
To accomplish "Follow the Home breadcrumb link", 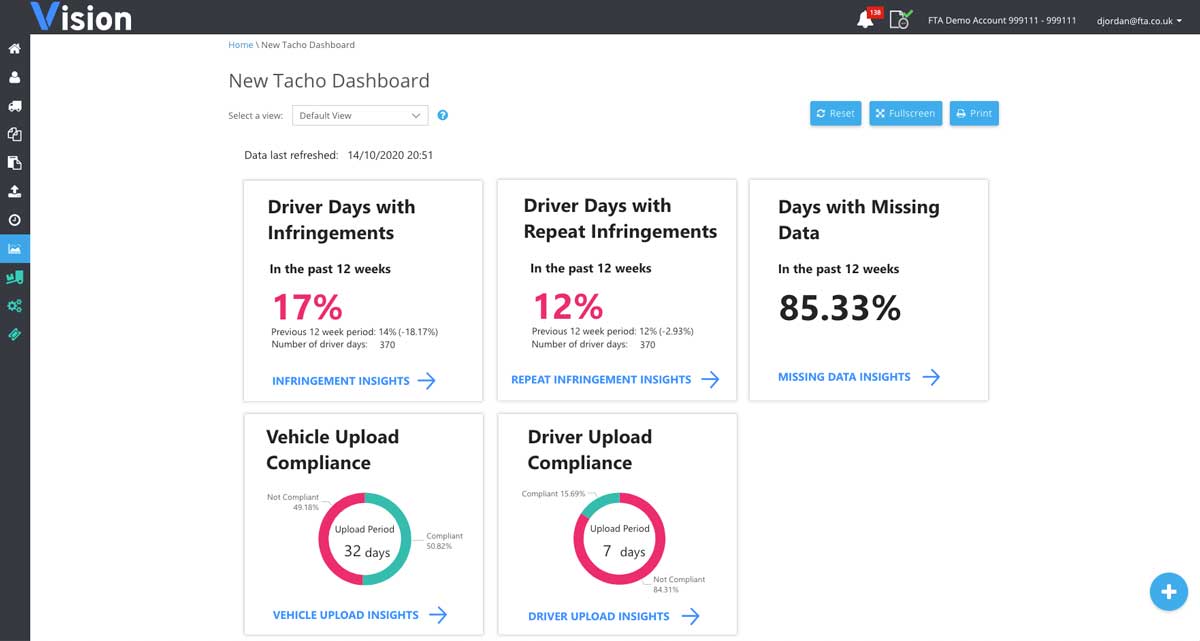I will pos(241,45).
